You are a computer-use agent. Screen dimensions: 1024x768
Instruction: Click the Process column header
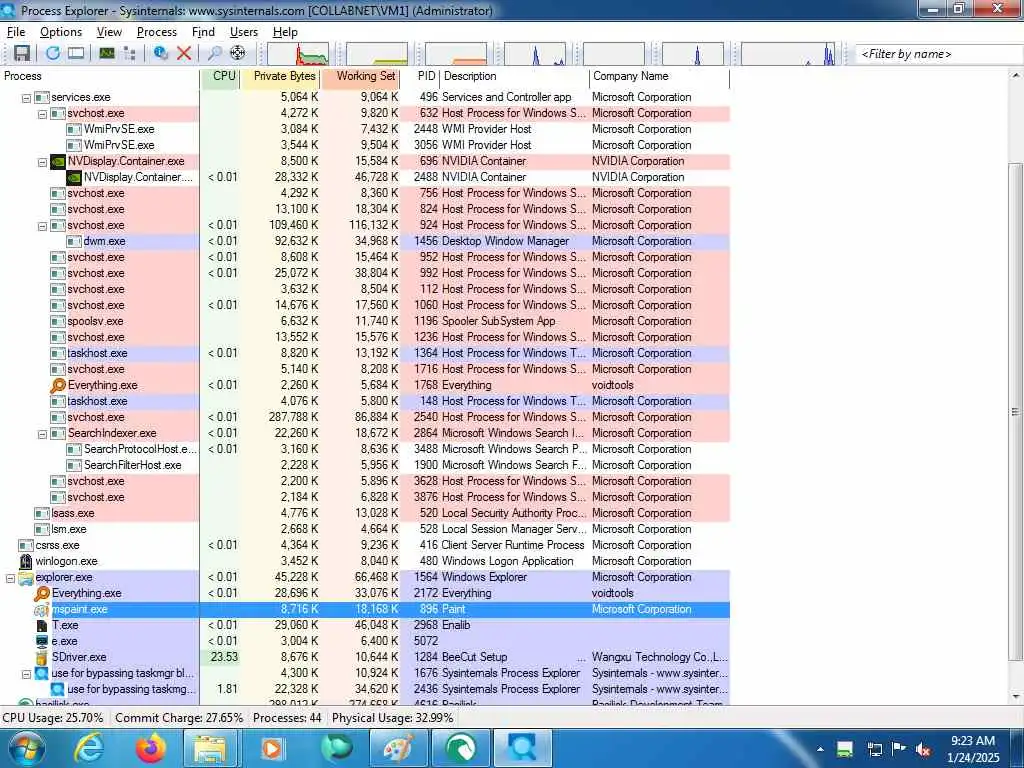(x=100, y=76)
